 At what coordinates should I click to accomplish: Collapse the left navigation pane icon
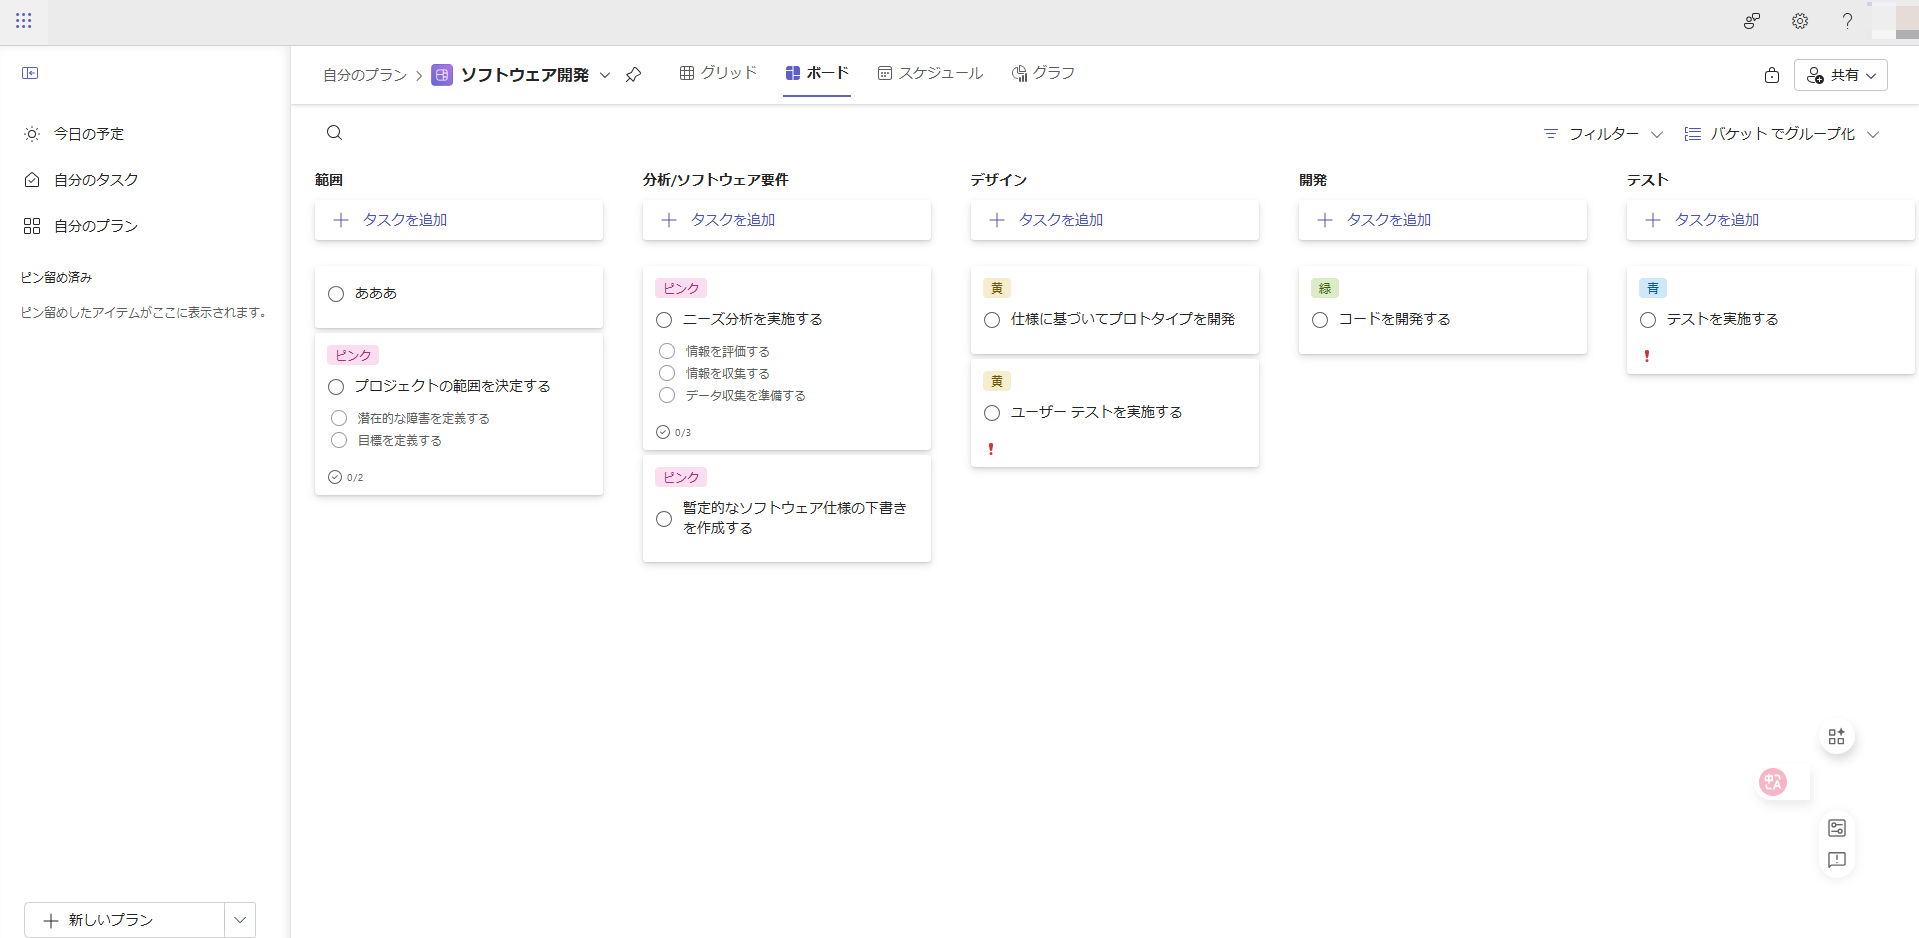30,73
